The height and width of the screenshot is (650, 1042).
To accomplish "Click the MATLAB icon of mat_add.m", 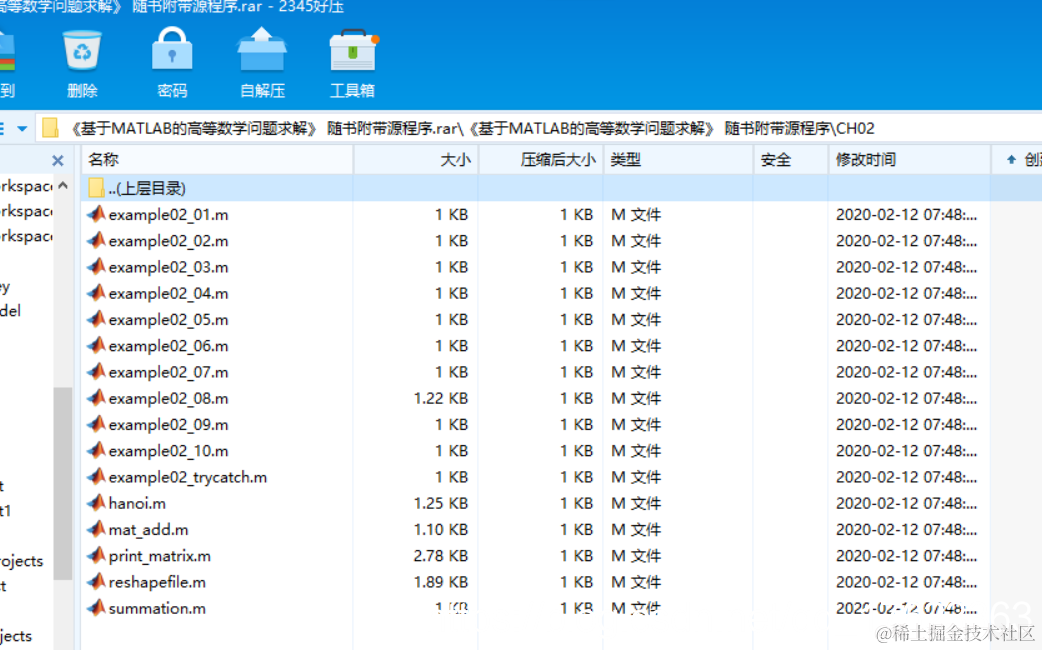I will 96,529.
